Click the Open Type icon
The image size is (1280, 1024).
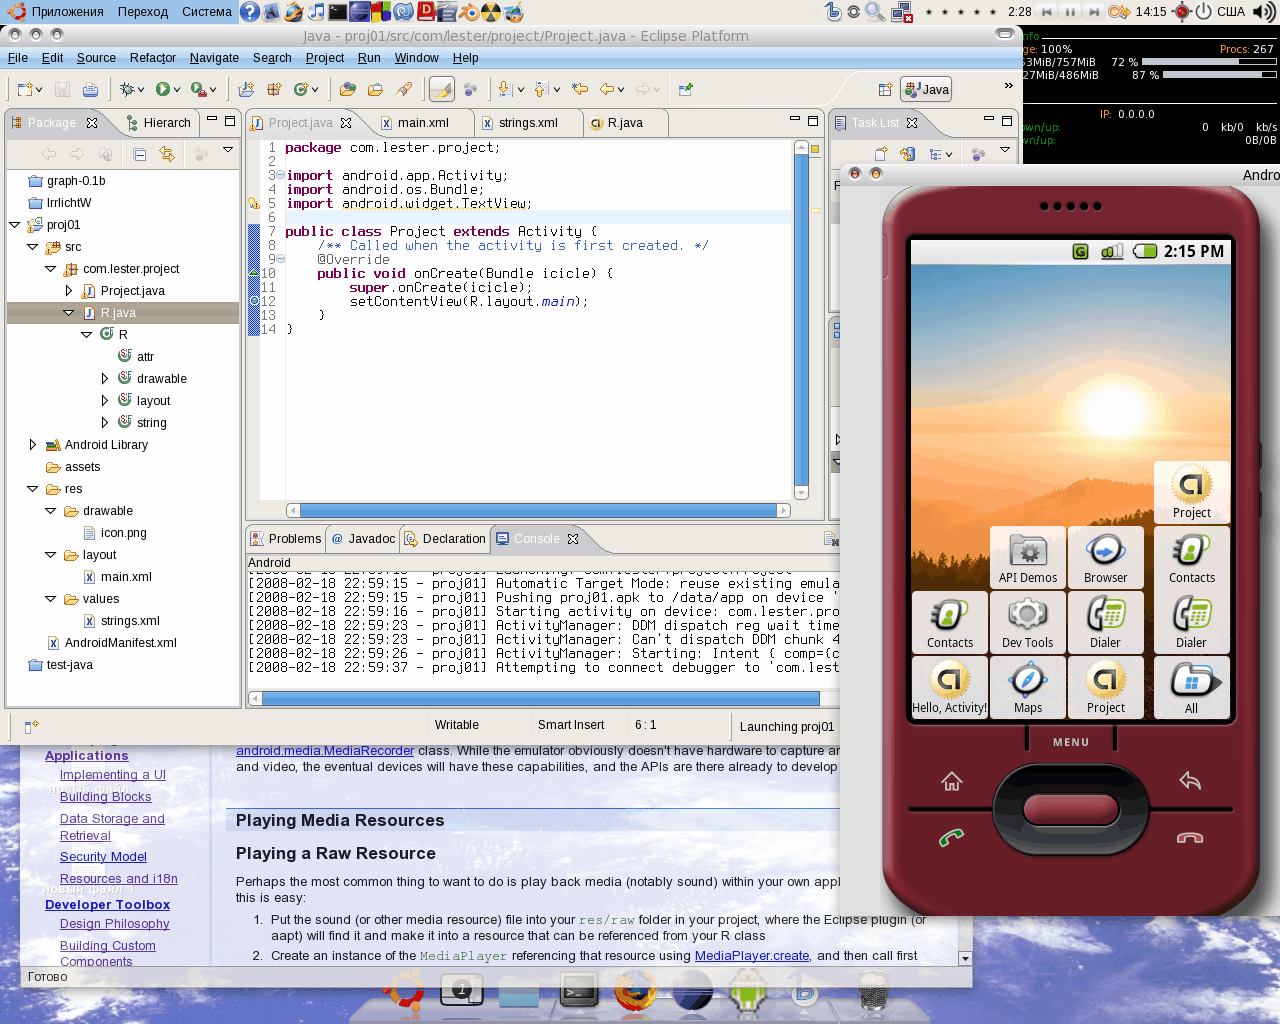coord(348,89)
